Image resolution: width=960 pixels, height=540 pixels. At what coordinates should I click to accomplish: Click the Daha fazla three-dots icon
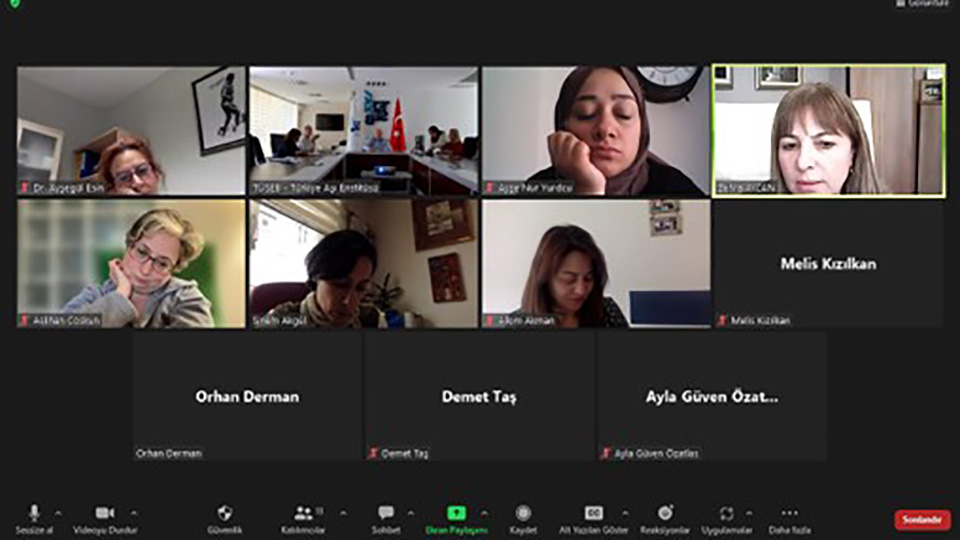click(x=790, y=514)
